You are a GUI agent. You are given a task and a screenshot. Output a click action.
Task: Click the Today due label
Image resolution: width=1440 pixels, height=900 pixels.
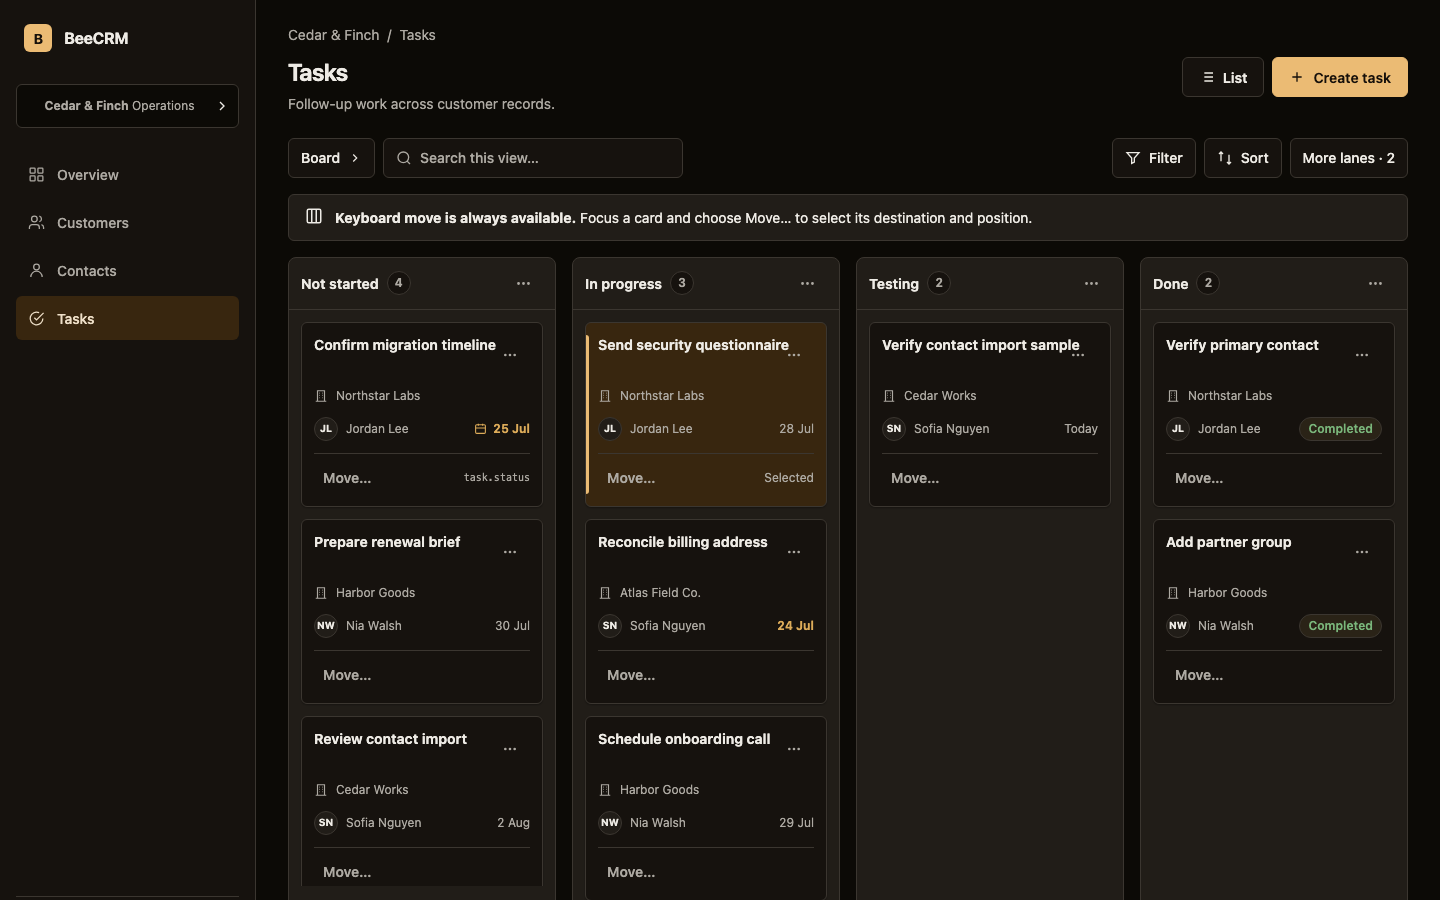point(1081,429)
